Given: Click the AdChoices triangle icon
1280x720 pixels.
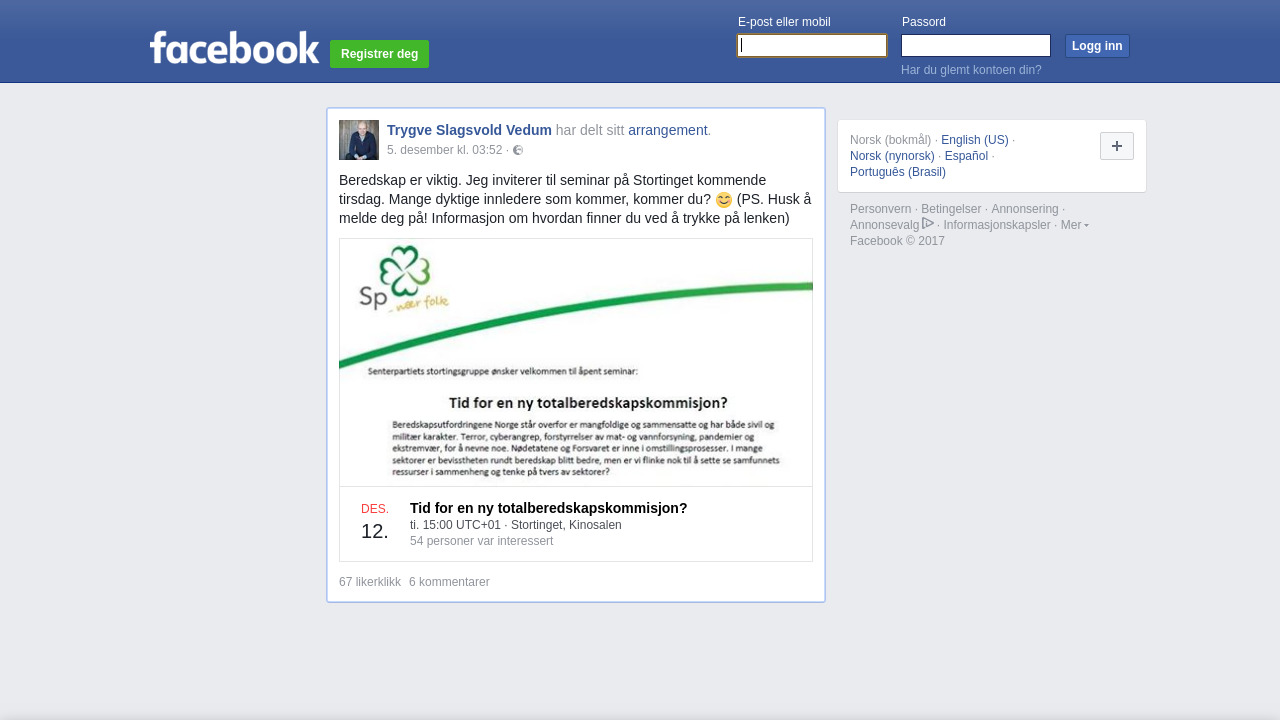Looking at the screenshot, I should pyautogui.click(x=928, y=223).
